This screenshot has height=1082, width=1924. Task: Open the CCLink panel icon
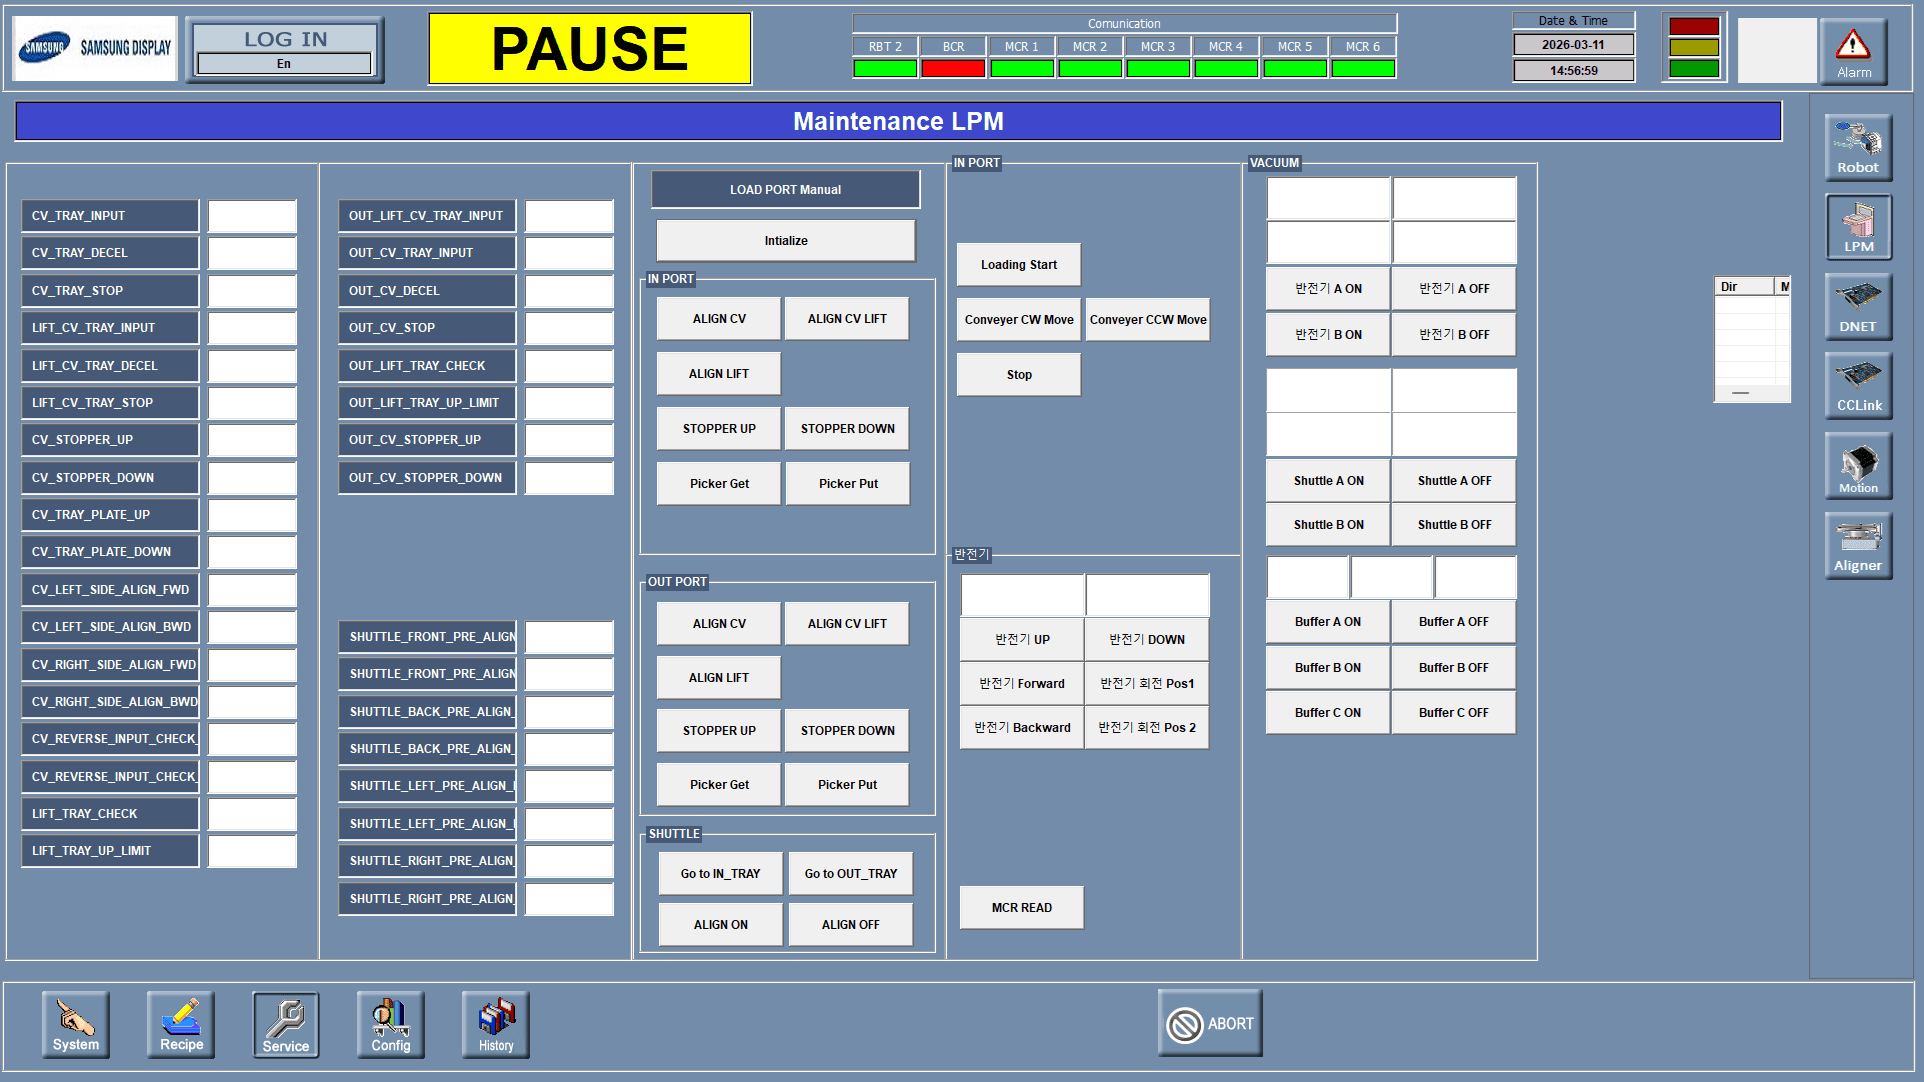pos(1857,385)
